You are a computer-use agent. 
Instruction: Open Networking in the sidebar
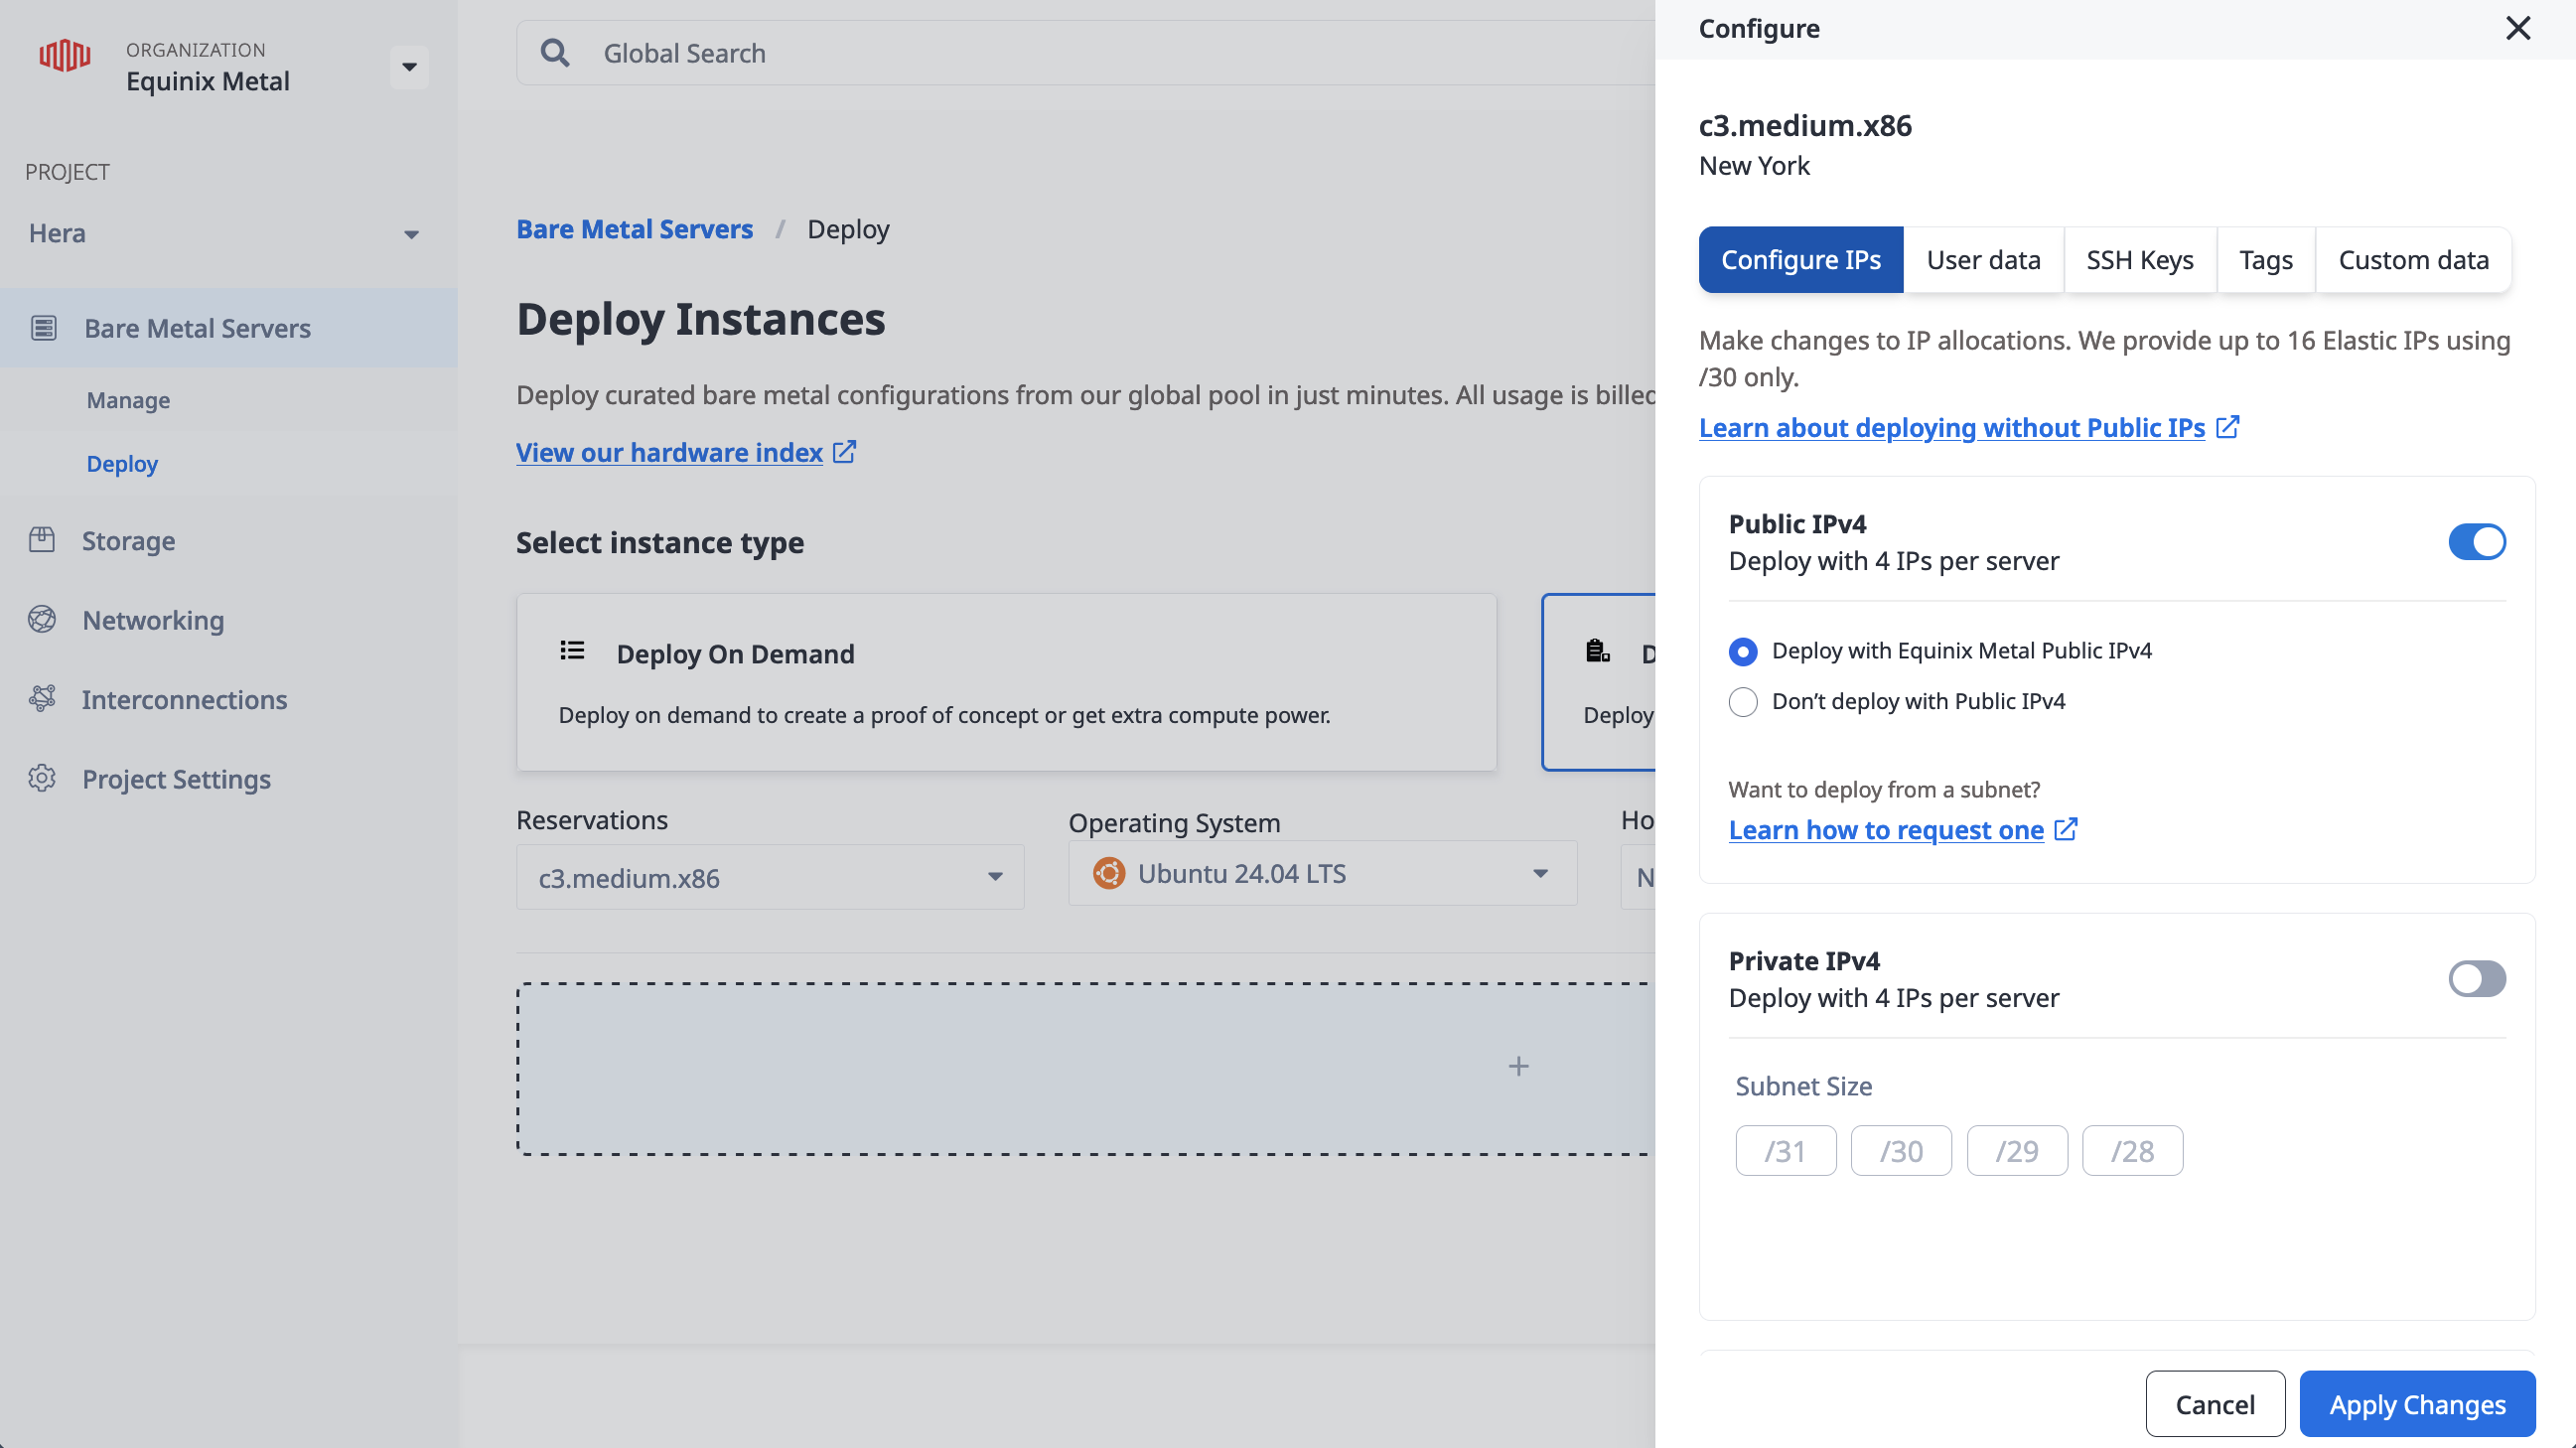153,620
